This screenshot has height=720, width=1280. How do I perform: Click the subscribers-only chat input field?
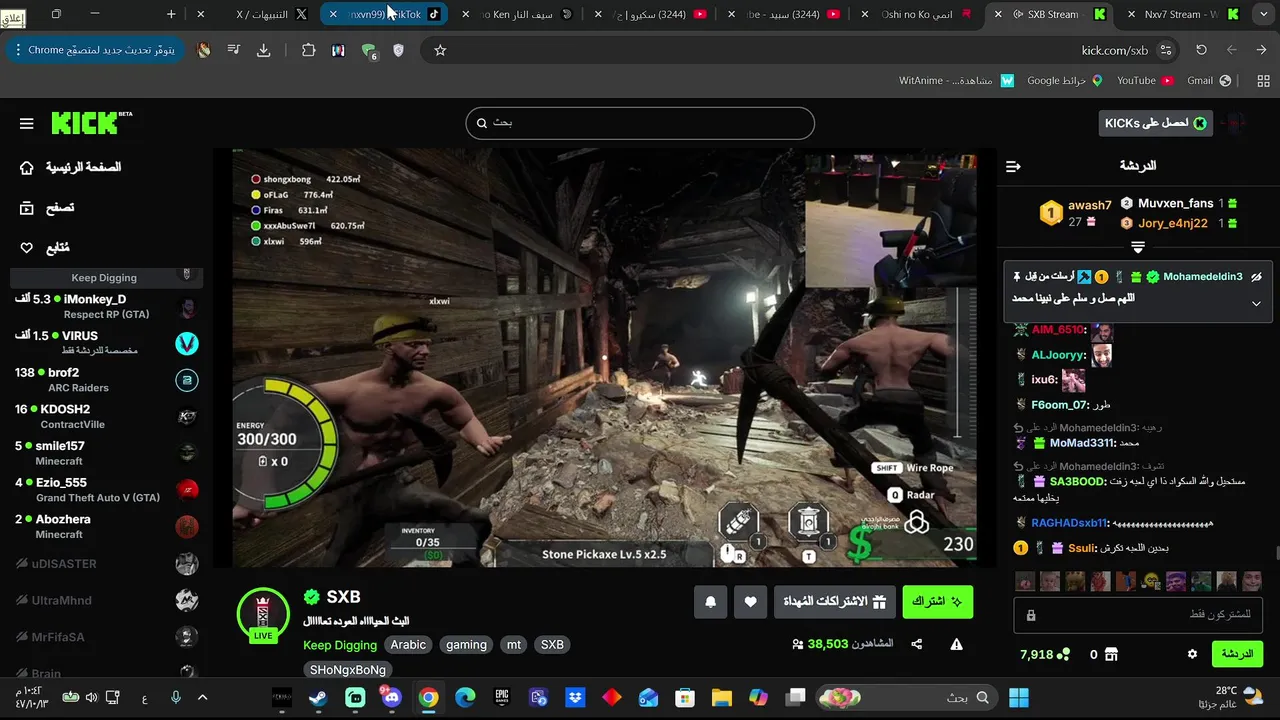click(x=1138, y=615)
